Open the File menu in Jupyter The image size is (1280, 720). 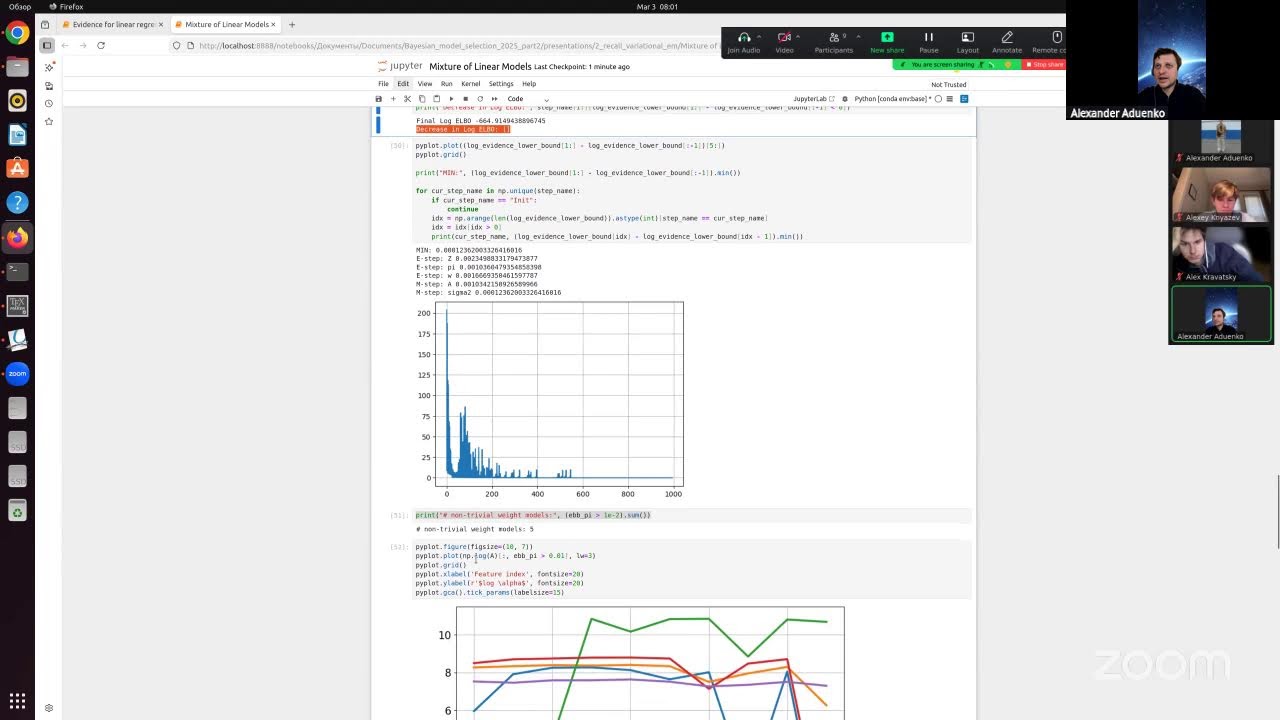(383, 84)
